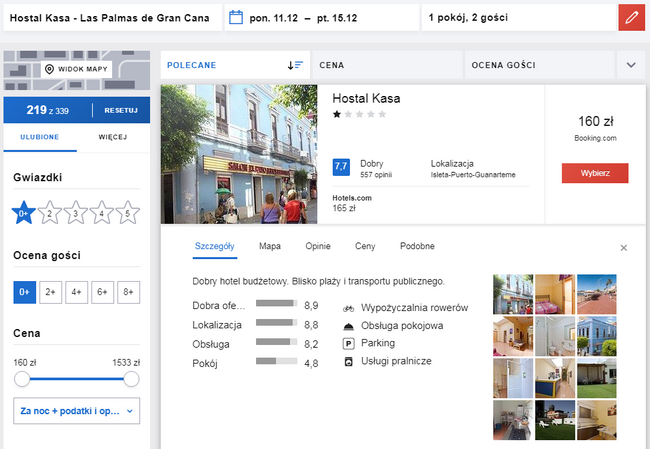This screenshot has width=650, height=449.
Task: Click the 557 opinii reviews text
Action: (376, 175)
